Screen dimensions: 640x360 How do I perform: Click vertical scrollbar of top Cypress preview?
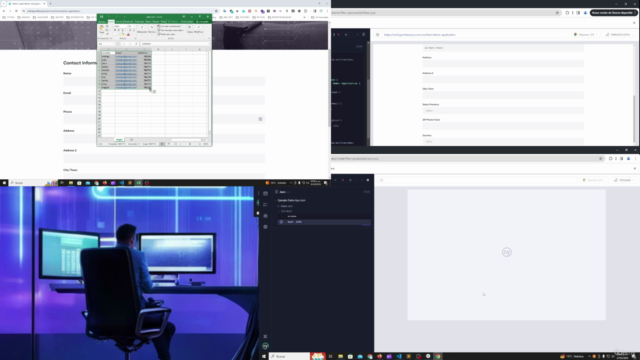pyautogui.click(x=635, y=118)
